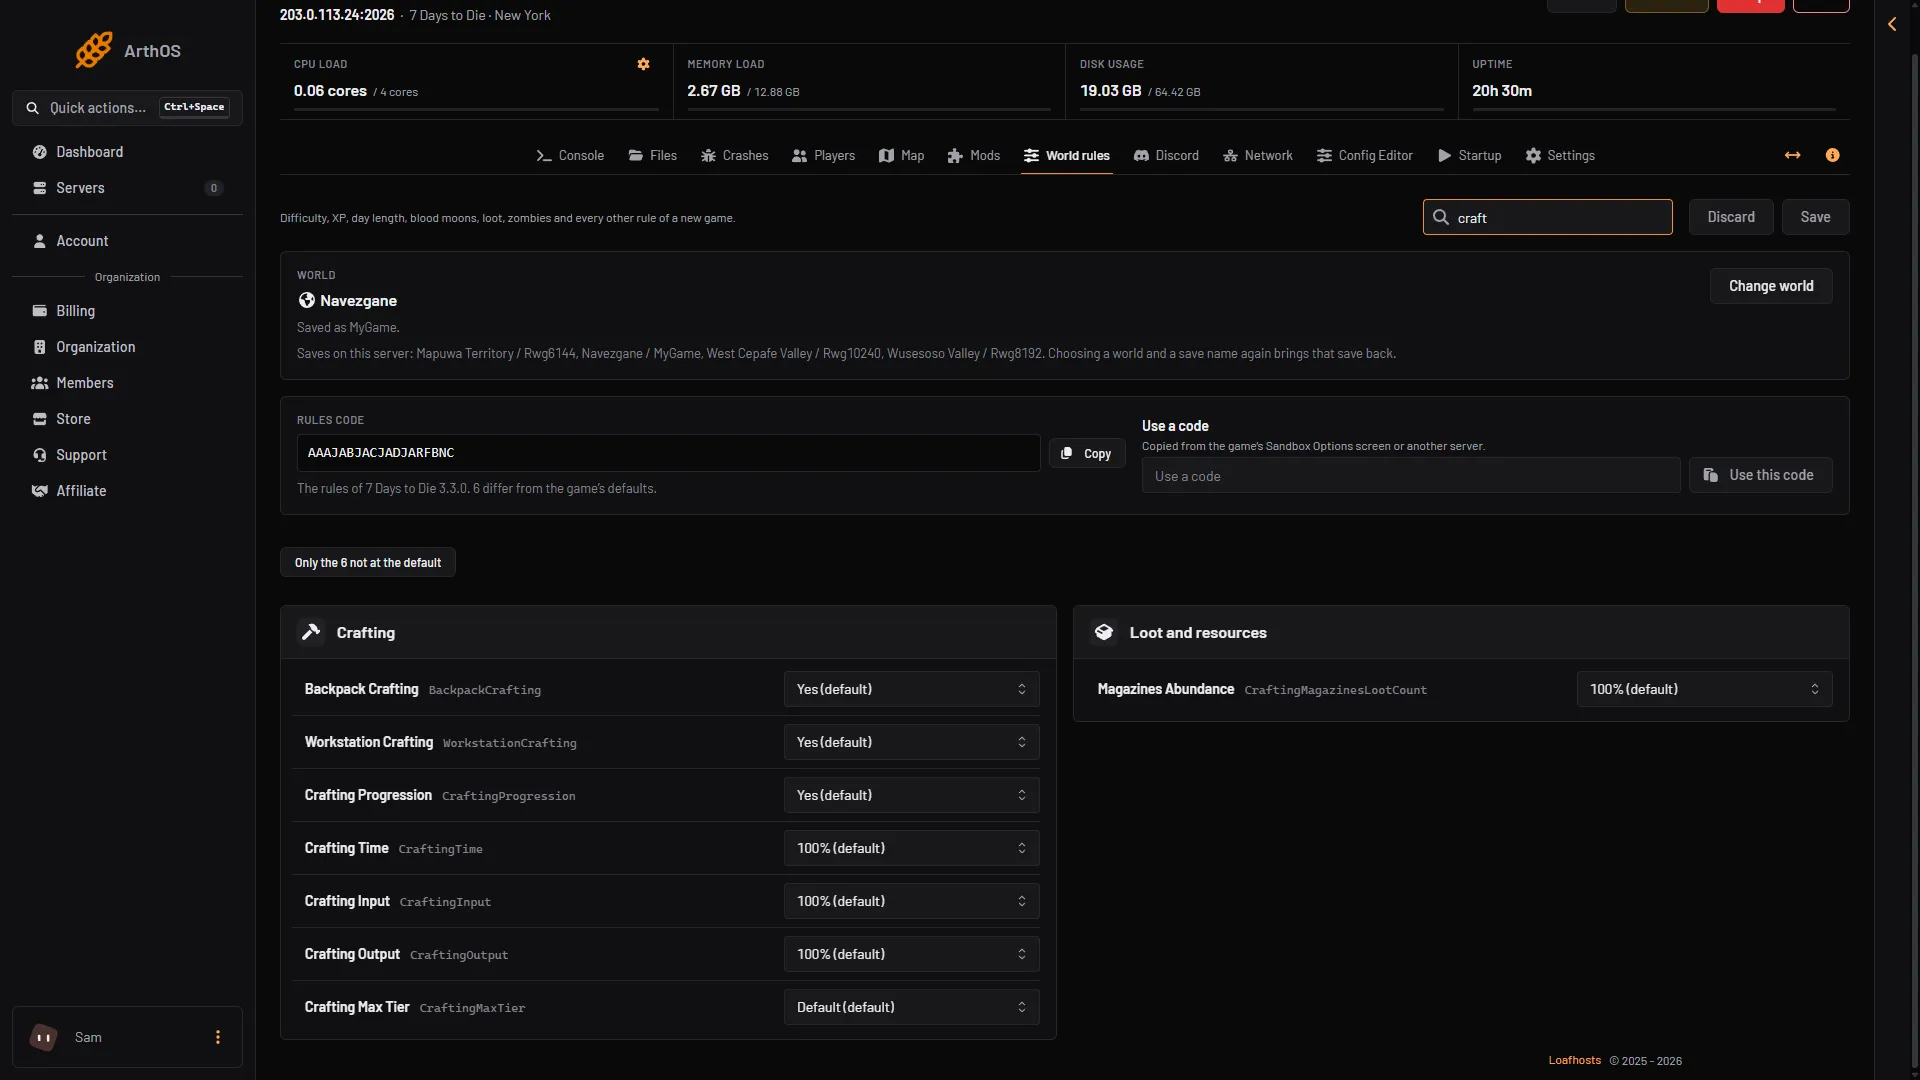
Task: Collapse the right panel with chevron icon
Action: coord(1892,24)
